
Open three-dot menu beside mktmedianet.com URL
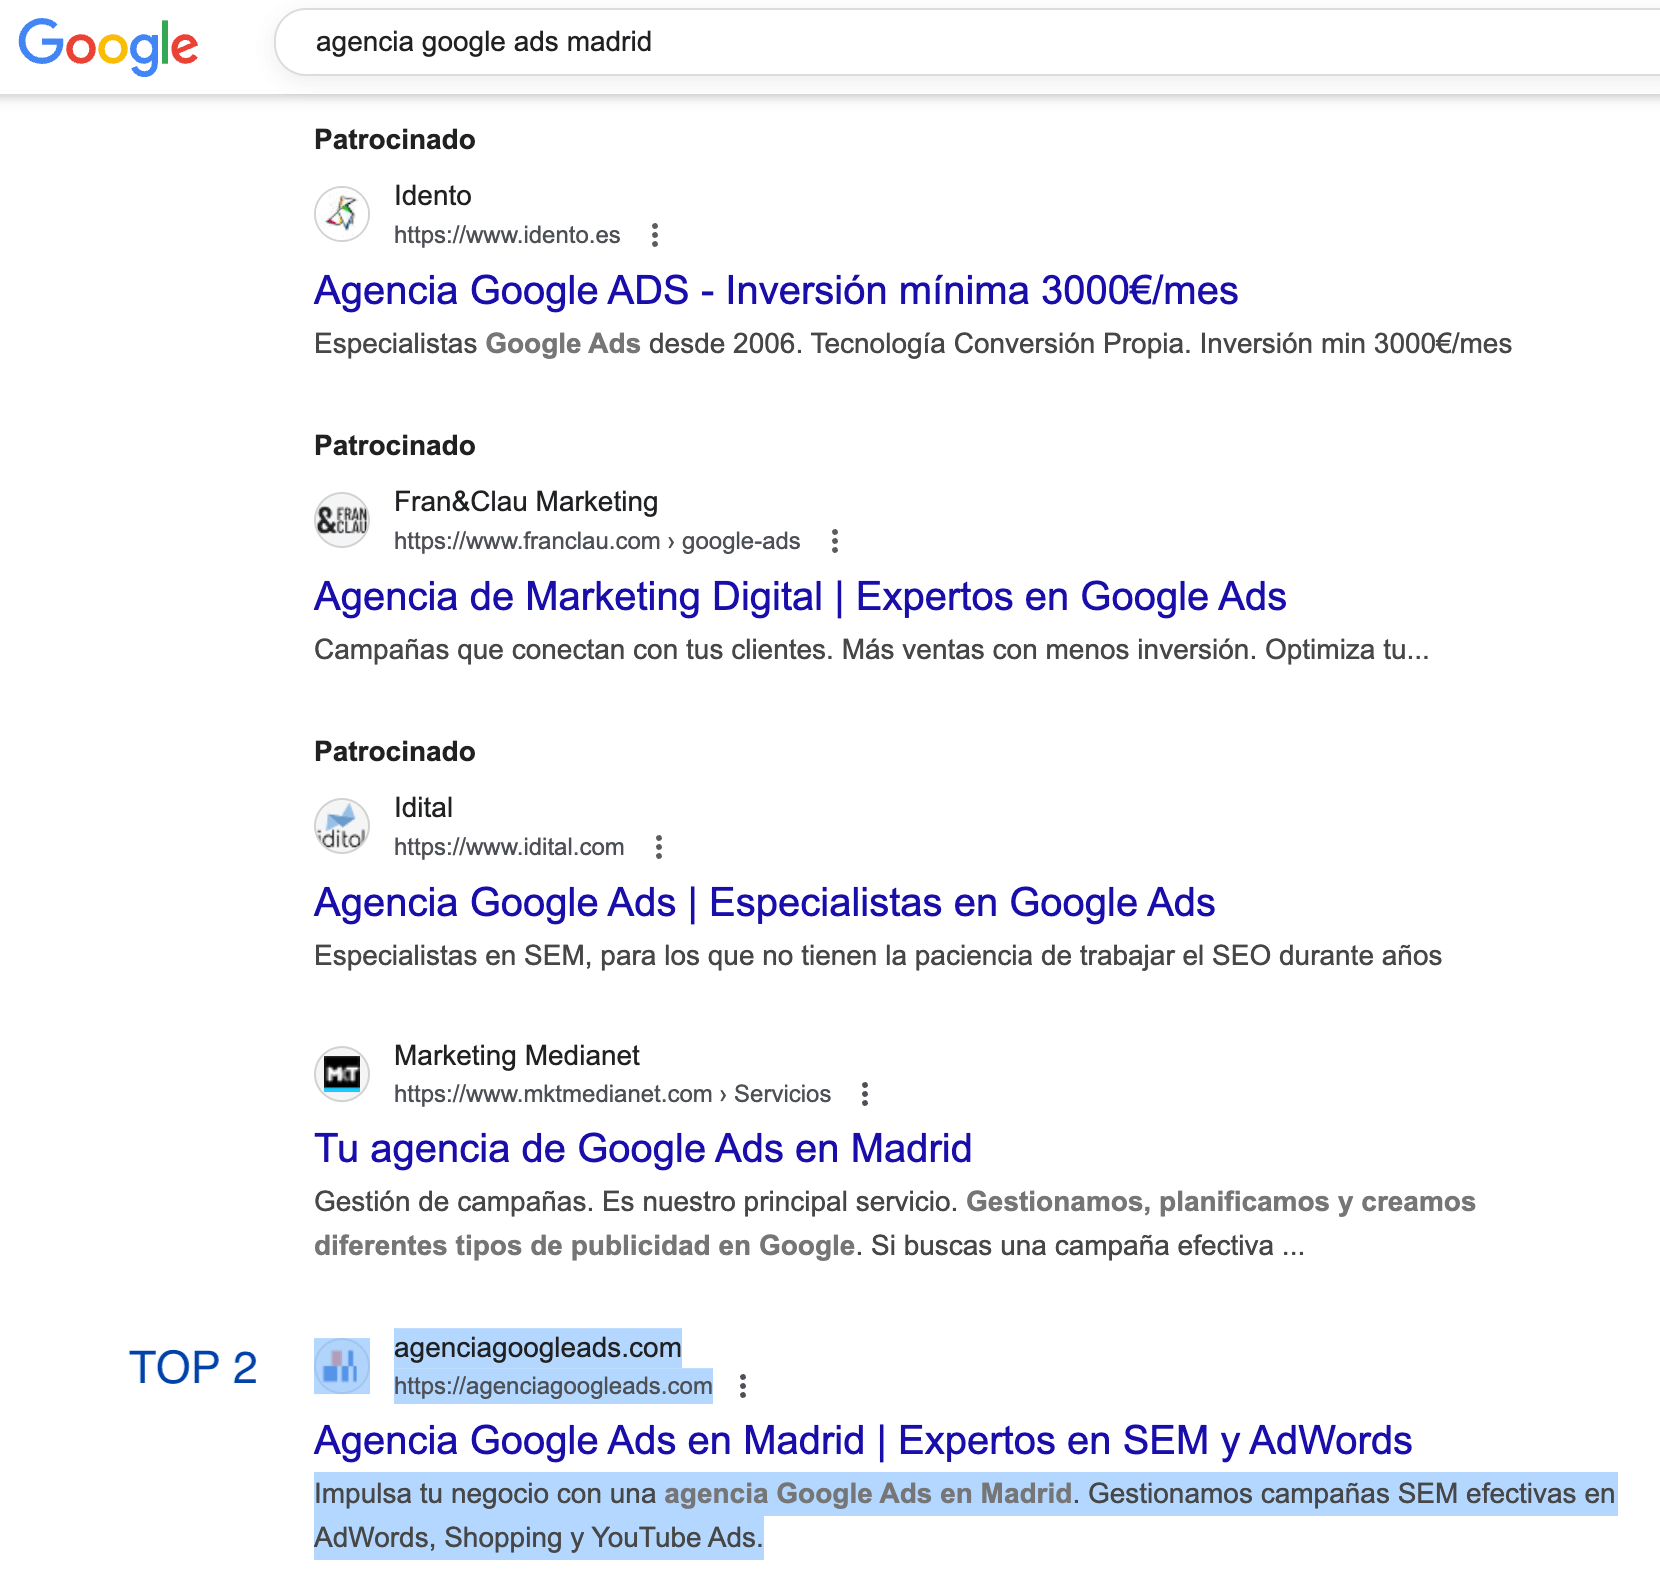click(865, 1094)
